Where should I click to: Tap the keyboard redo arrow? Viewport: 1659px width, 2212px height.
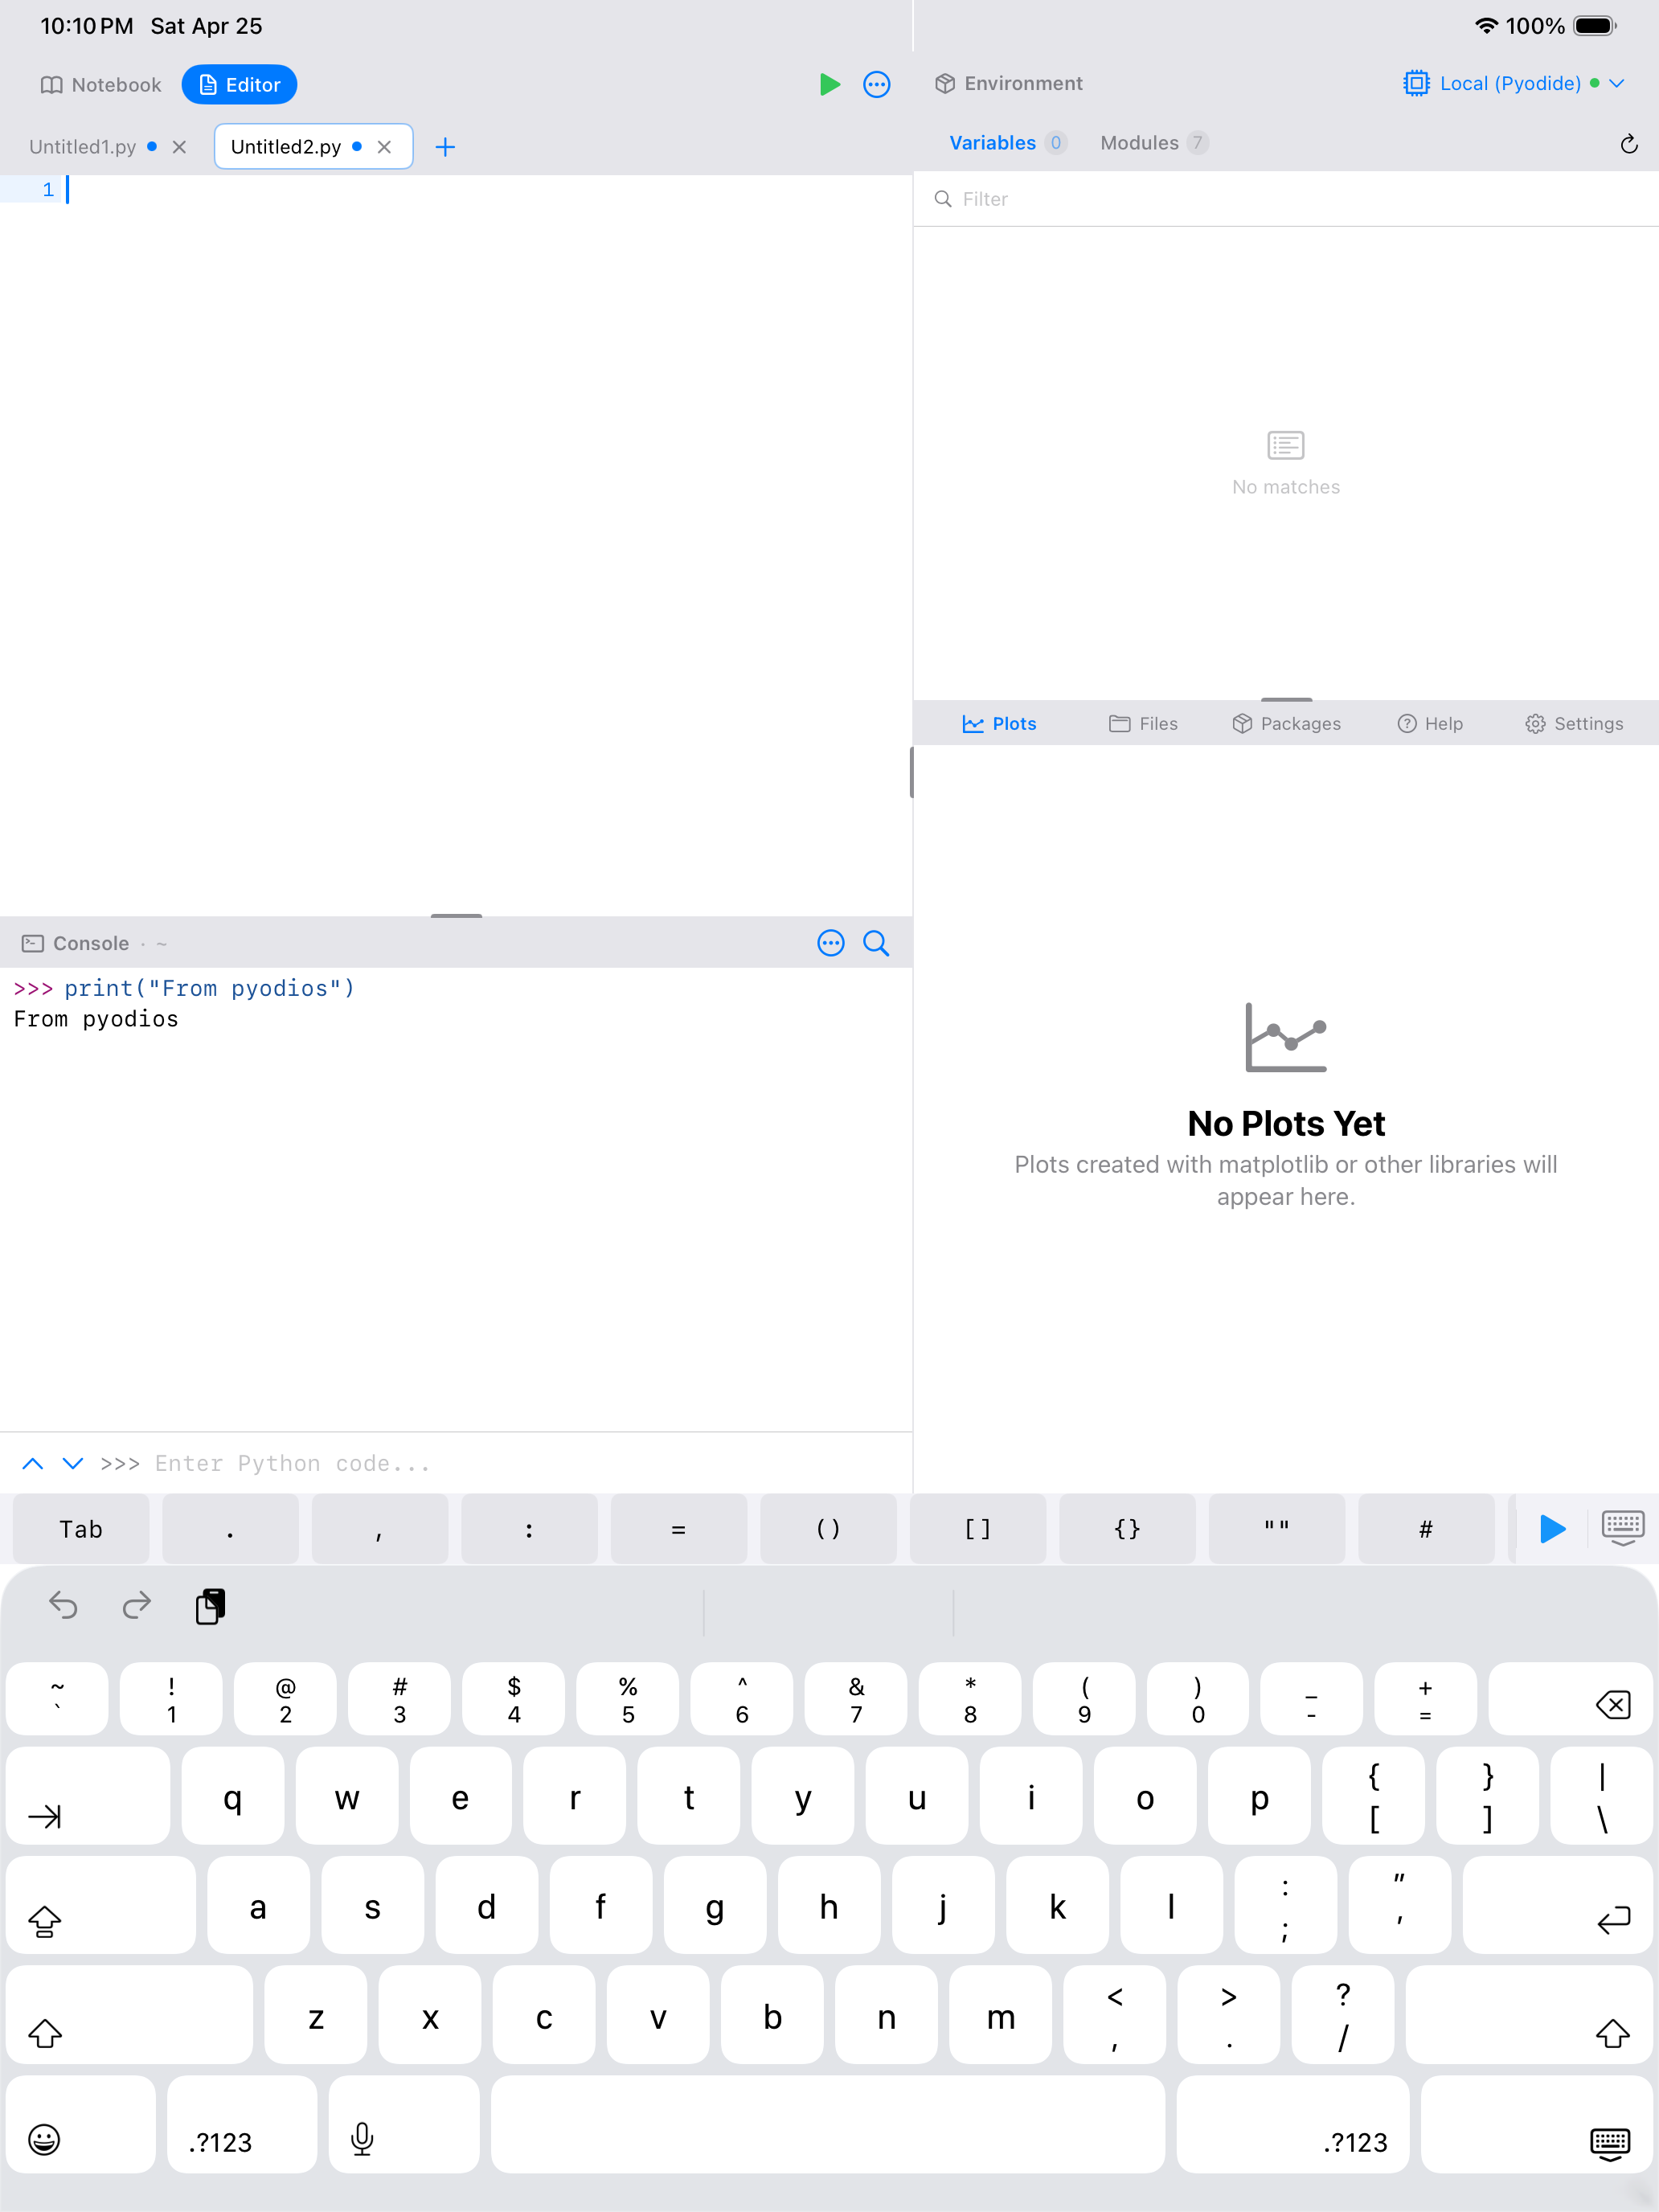click(137, 1606)
